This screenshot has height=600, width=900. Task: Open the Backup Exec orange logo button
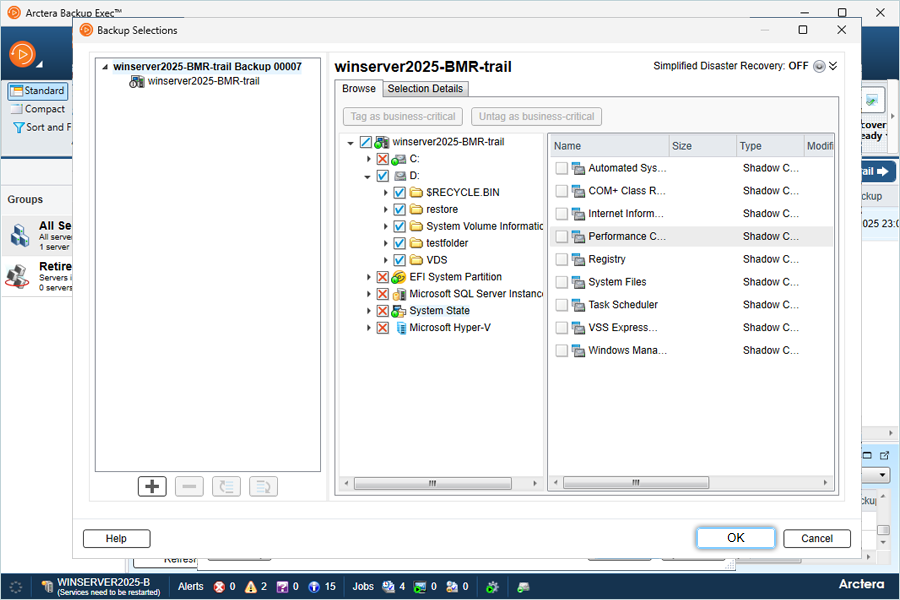click(x=22, y=55)
